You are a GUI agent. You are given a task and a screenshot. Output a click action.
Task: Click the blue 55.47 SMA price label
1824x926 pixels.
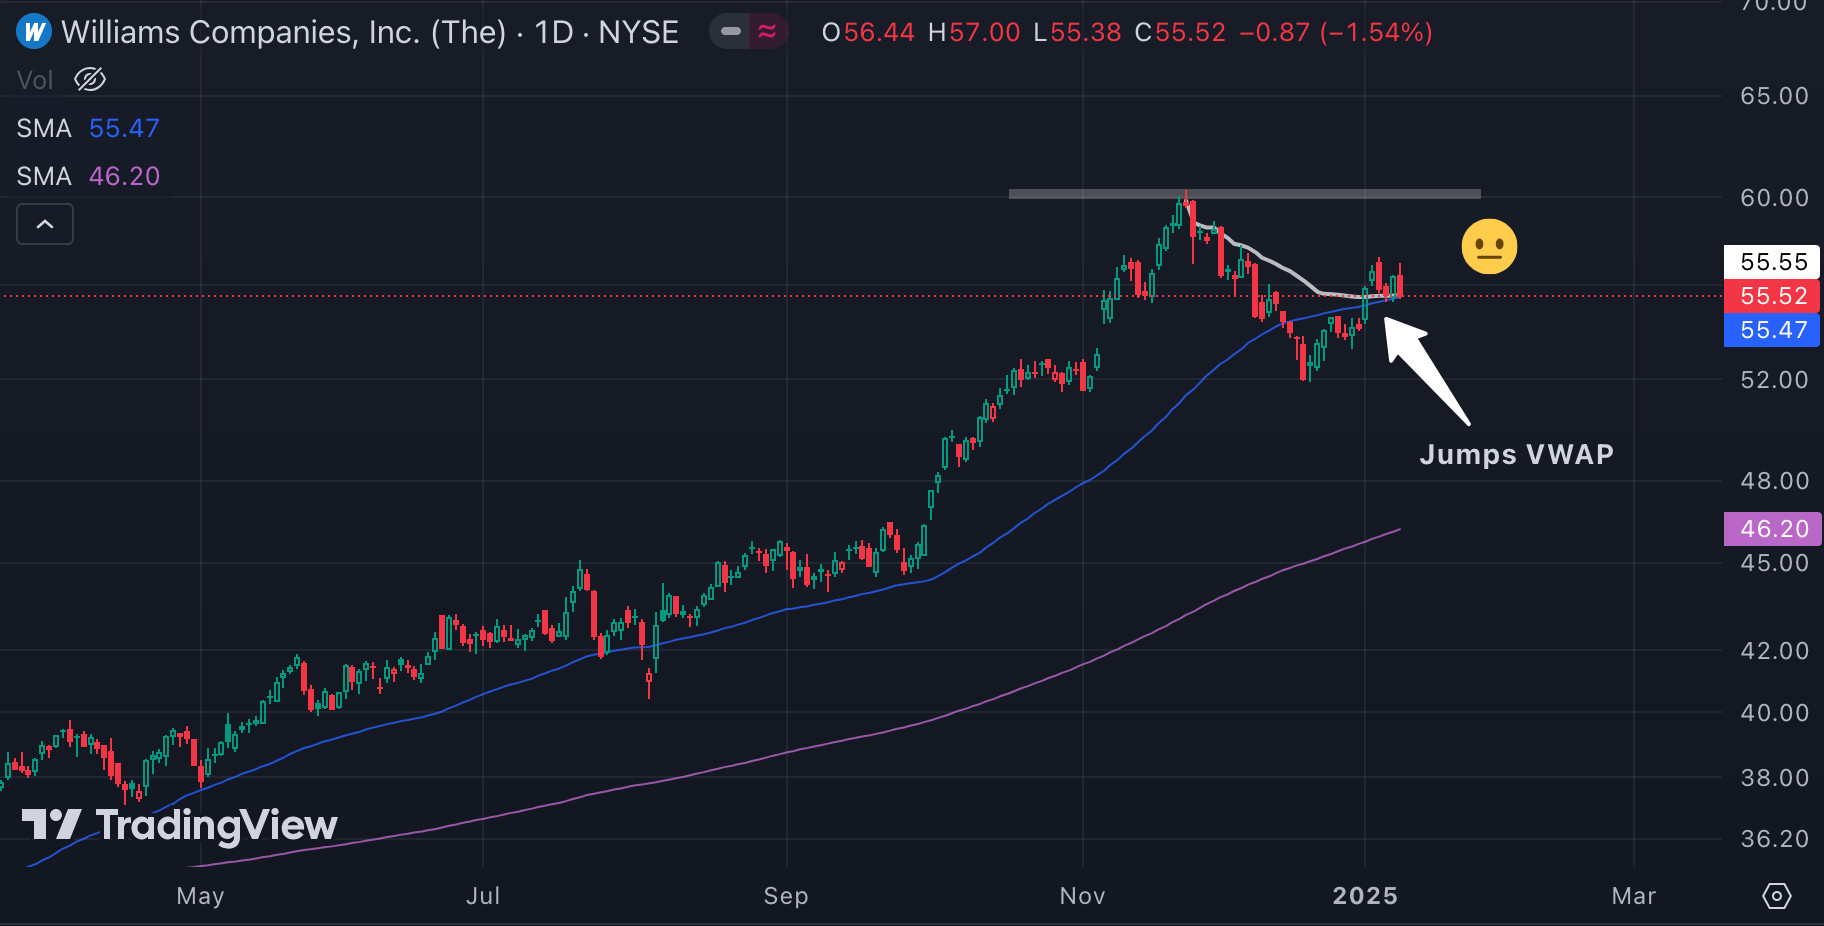pos(1772,330)
